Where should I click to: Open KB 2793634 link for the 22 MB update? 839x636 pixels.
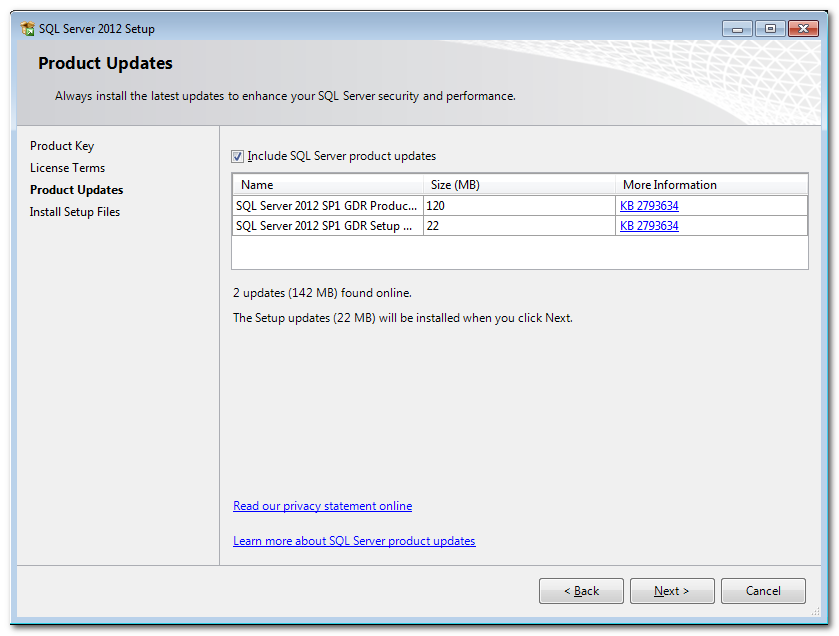click(x=649, y=226)
